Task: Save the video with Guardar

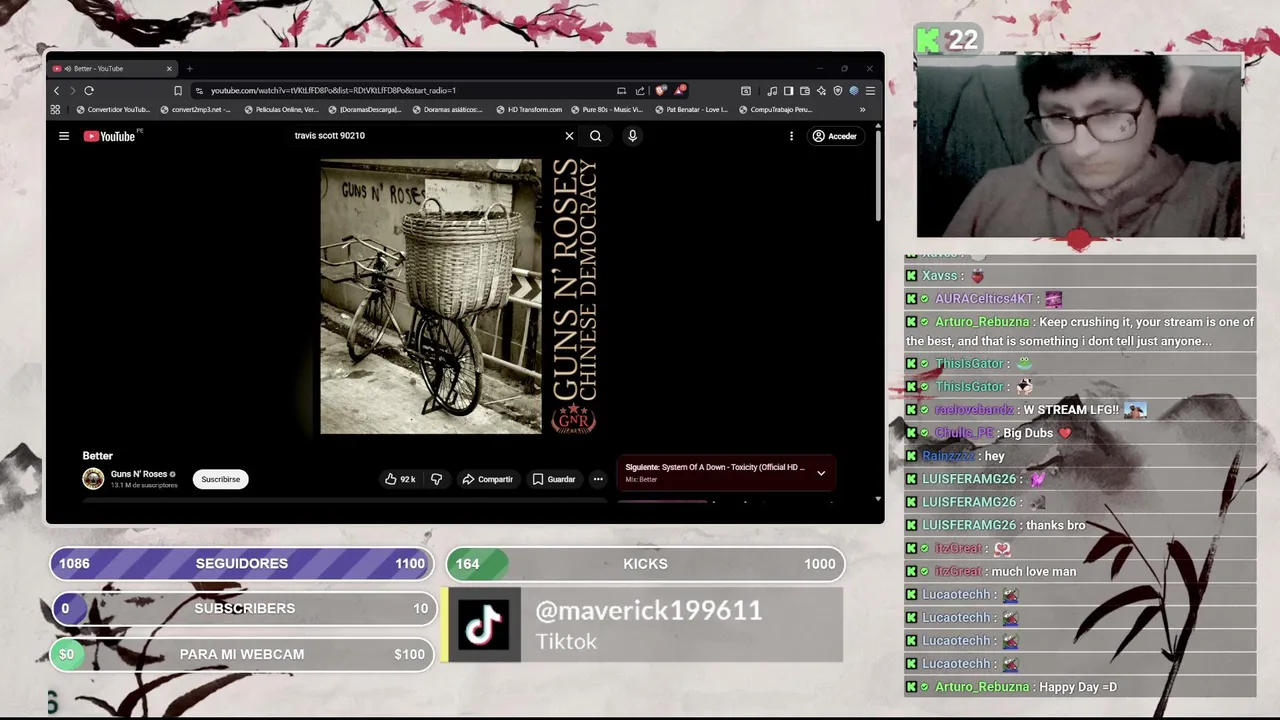Action: coord(553,479)
